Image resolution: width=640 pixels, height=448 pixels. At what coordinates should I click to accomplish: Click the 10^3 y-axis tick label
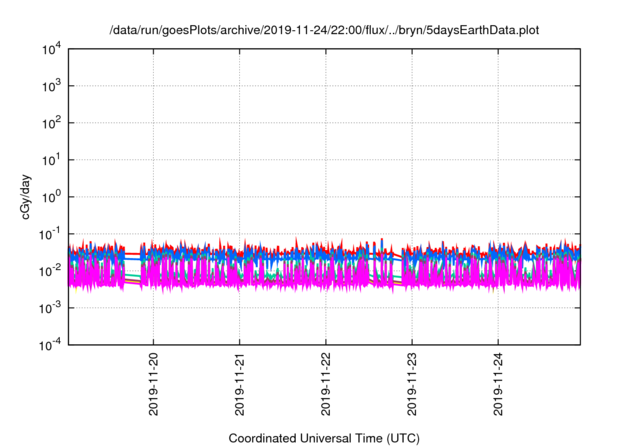50,87
